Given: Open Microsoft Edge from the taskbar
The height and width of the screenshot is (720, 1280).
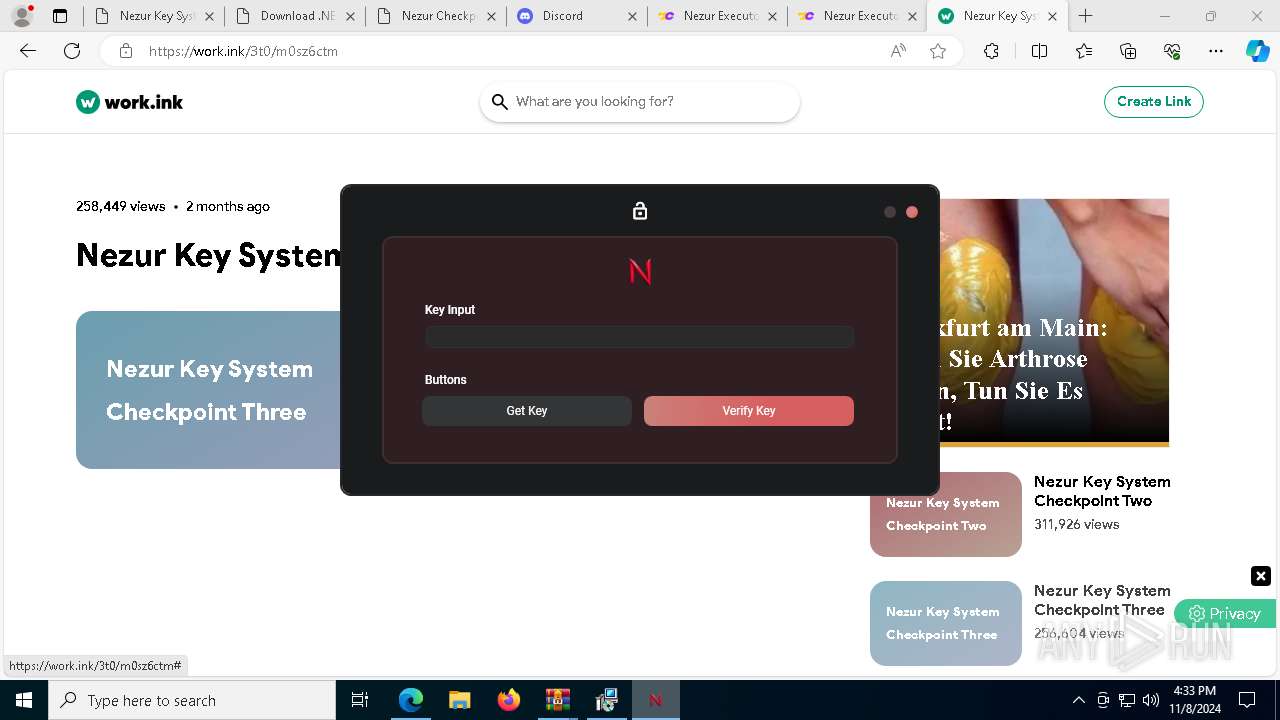Looking at the screenshot, I should (x=411, y=700).
